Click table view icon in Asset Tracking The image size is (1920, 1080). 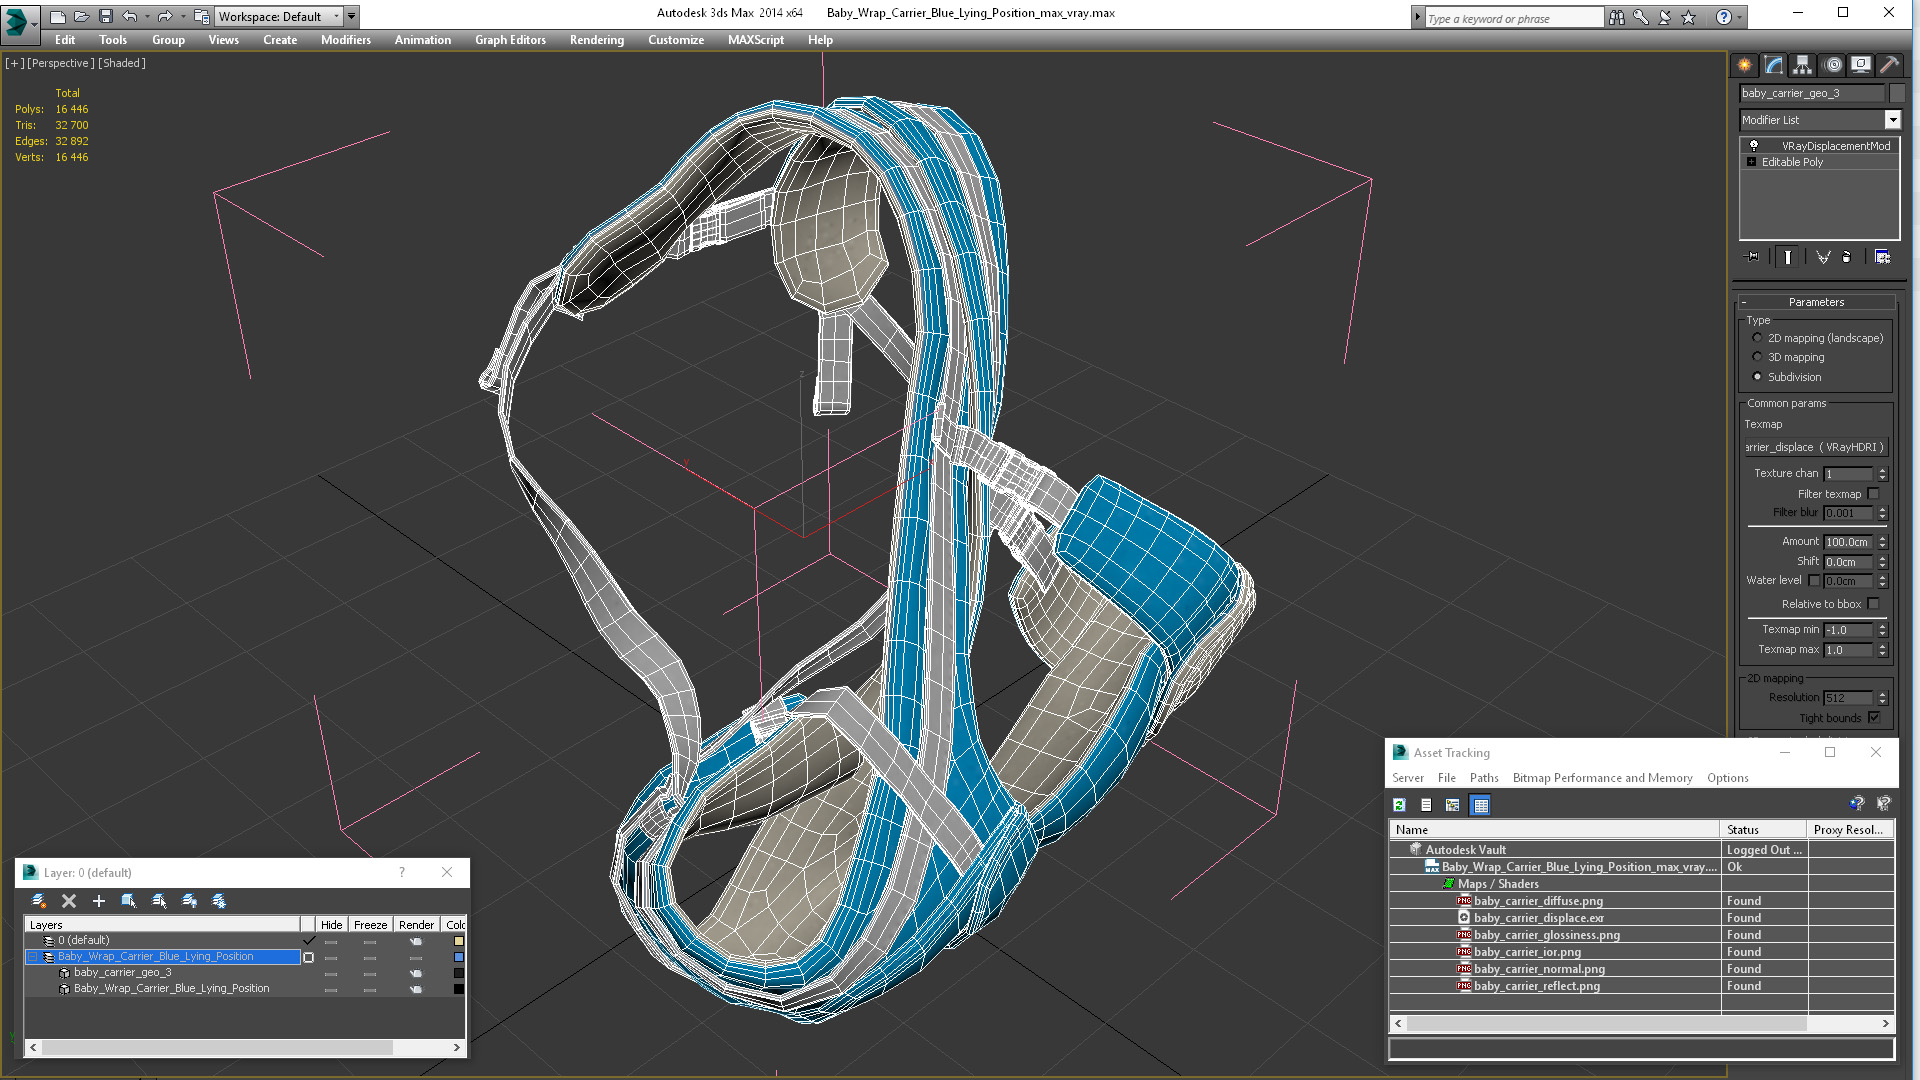pos(1481,805)
